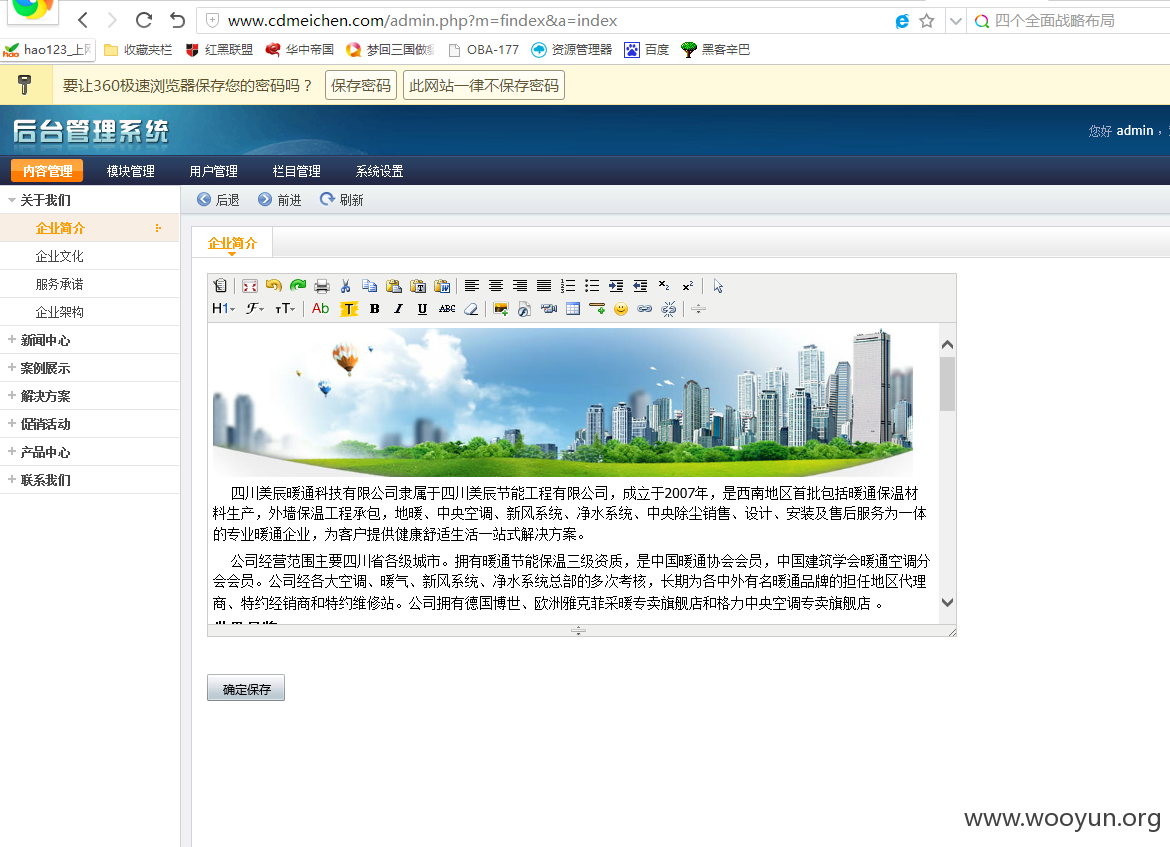Insert image into editor
The image size is (1170, 847).
[x=501, y=309]
